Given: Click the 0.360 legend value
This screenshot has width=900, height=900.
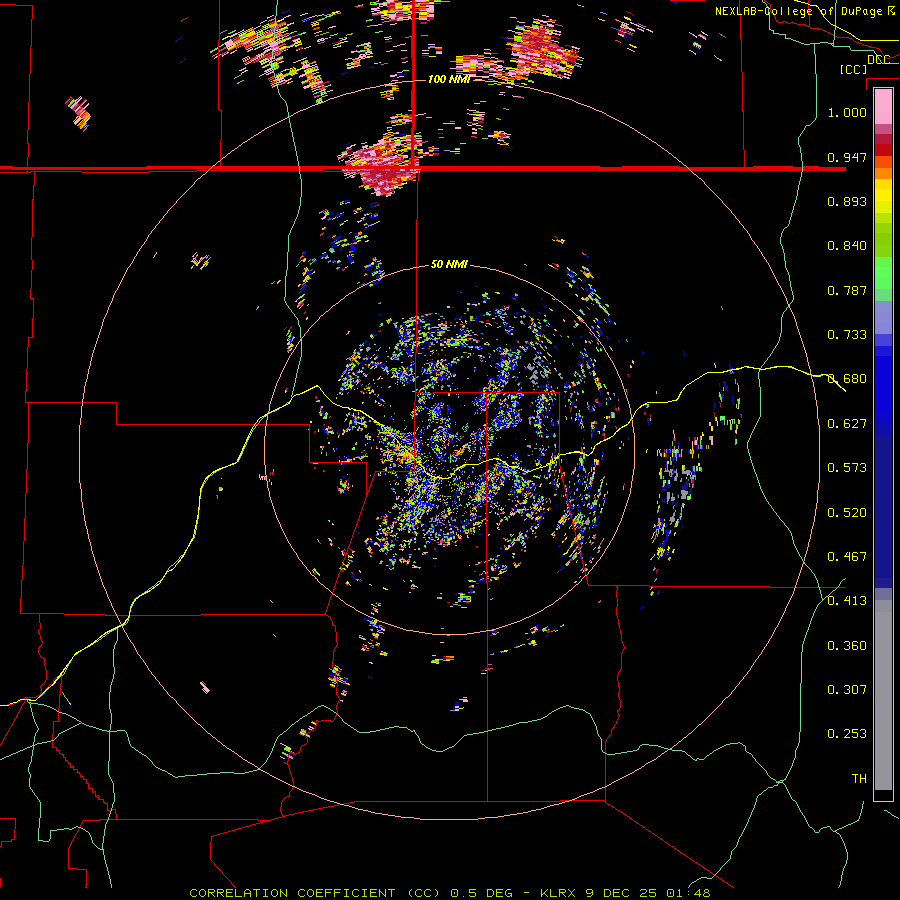Looking at the screenshot, I should pyautogui.click(x=847, y=646).
